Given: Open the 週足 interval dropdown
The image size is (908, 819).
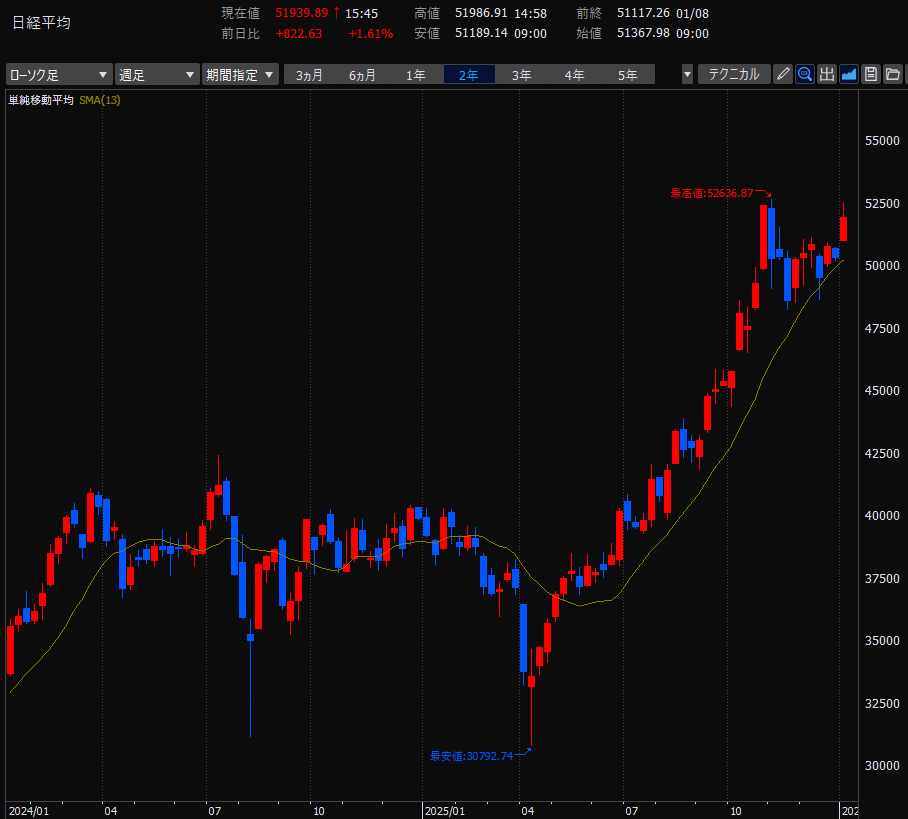Looking at the screenshot, I should tap(157, 75).
